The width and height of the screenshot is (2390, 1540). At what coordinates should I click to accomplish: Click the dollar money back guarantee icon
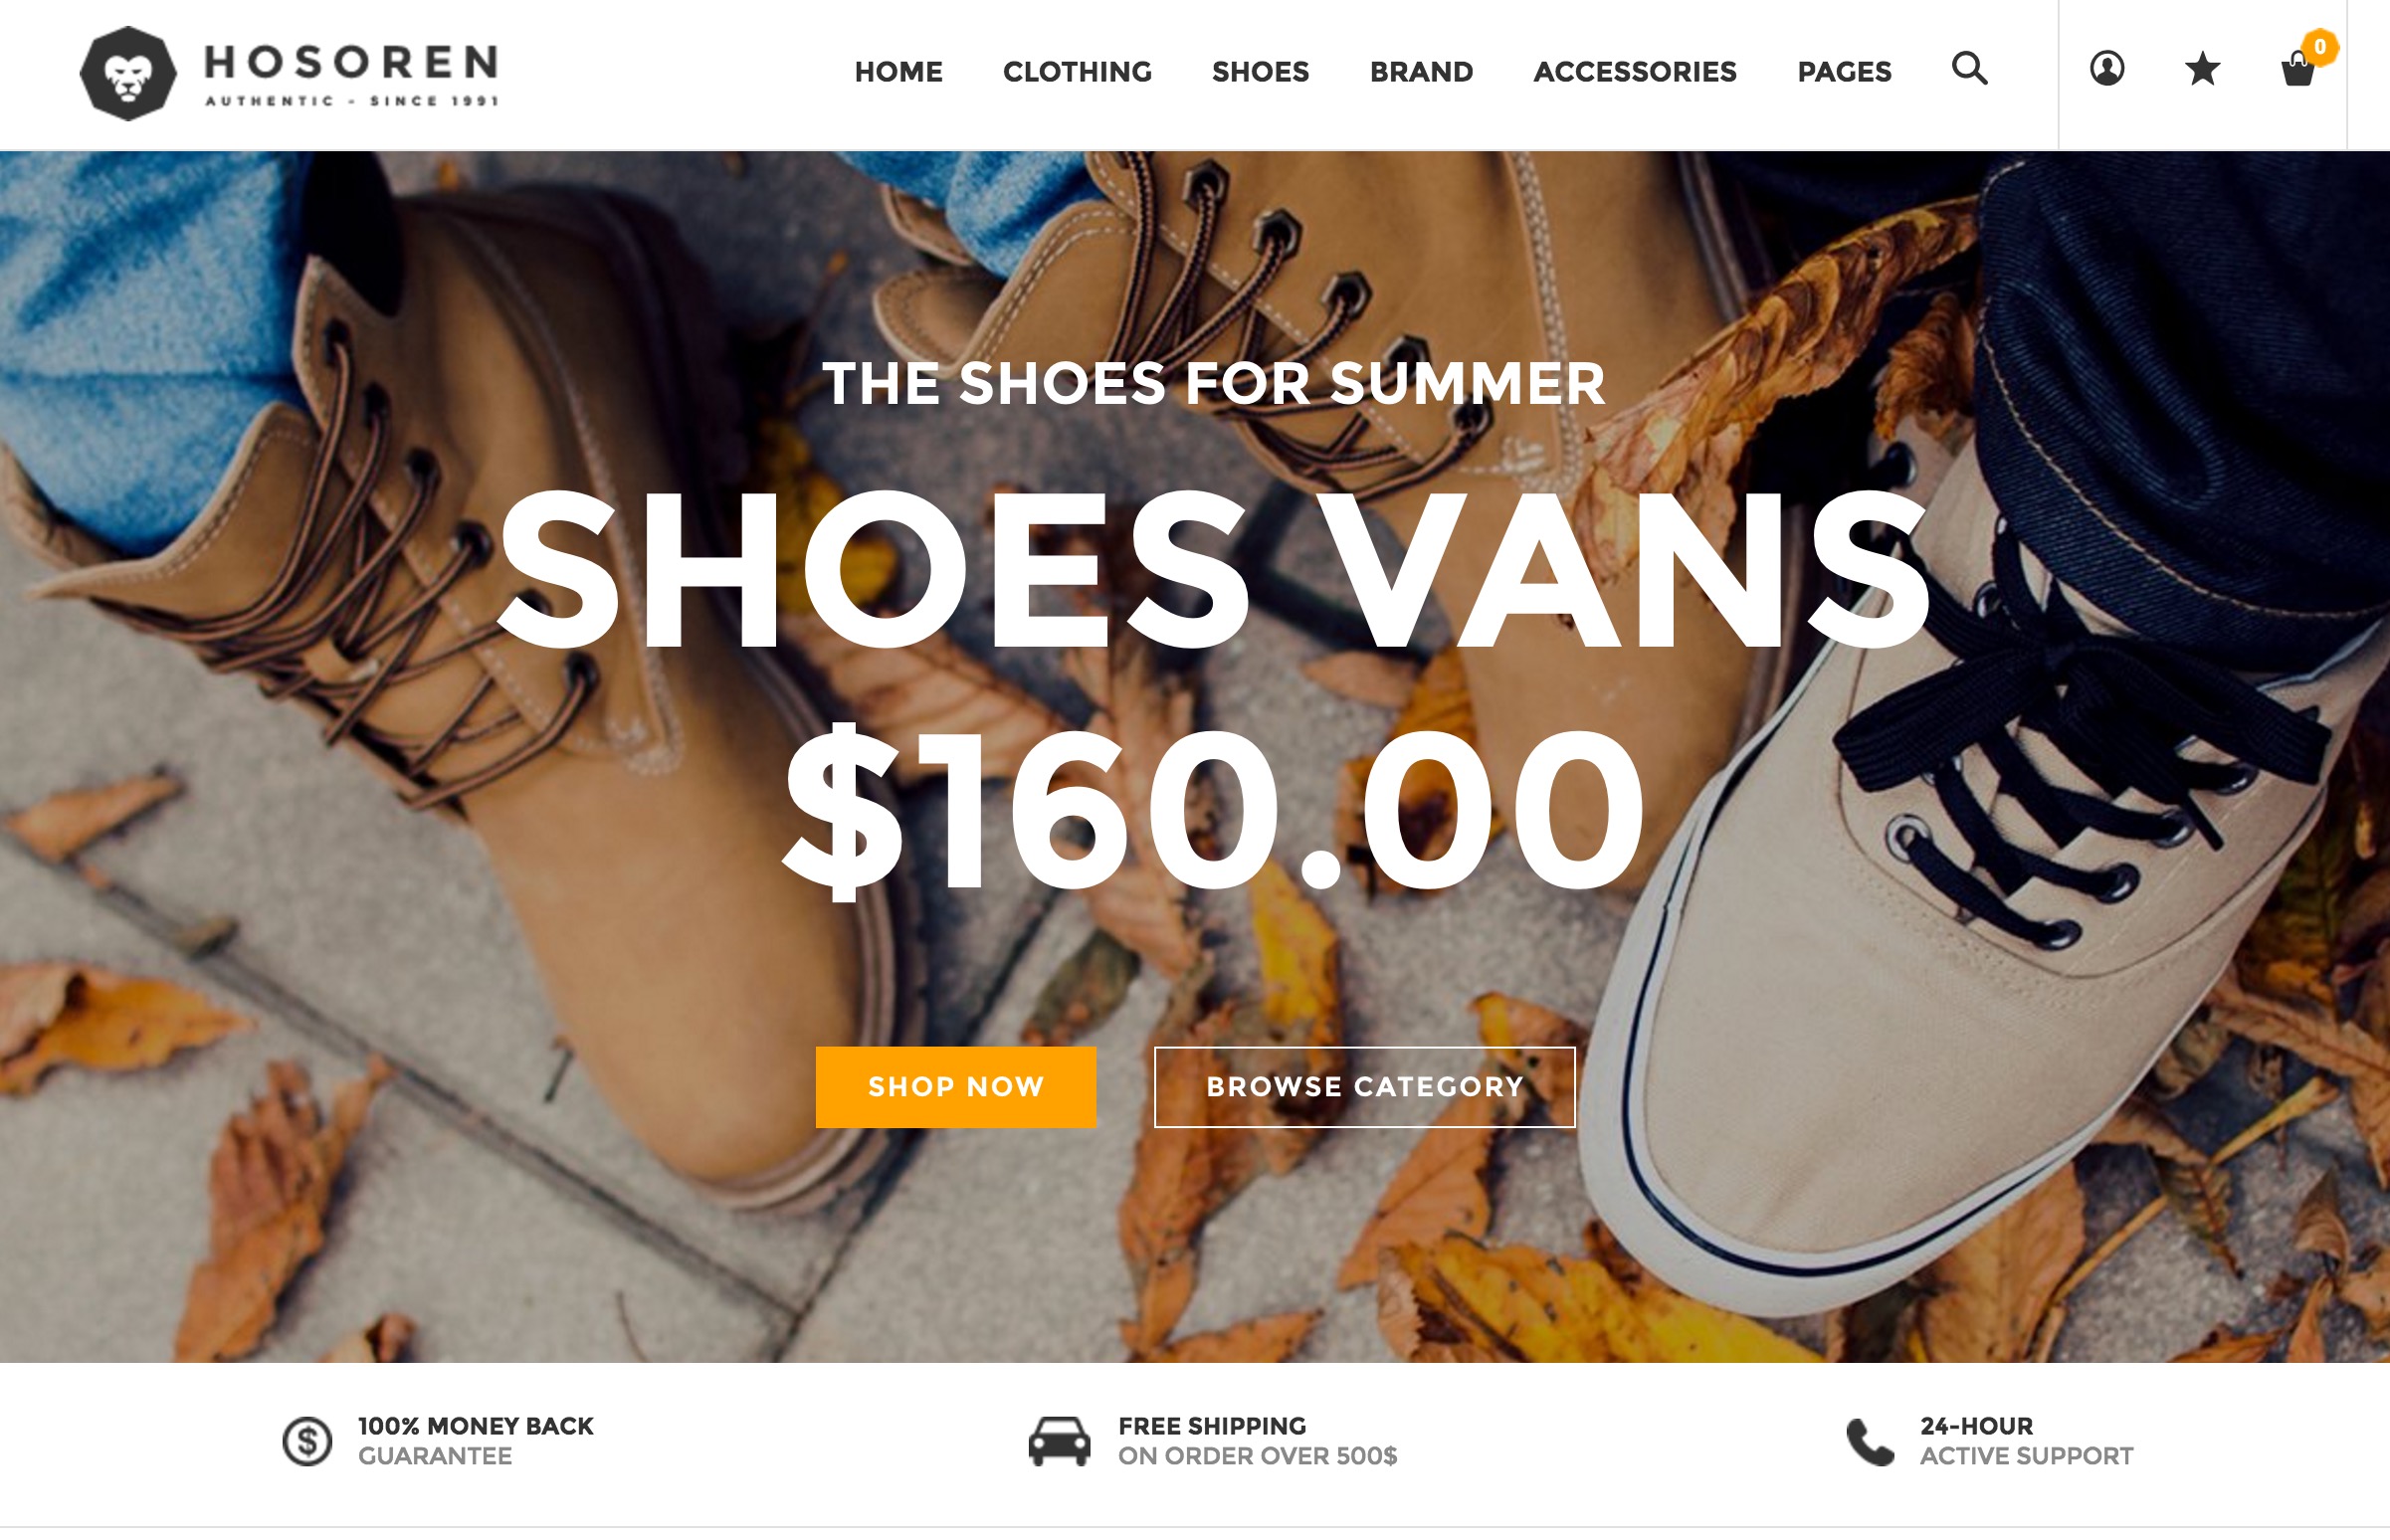(307, 1441)
